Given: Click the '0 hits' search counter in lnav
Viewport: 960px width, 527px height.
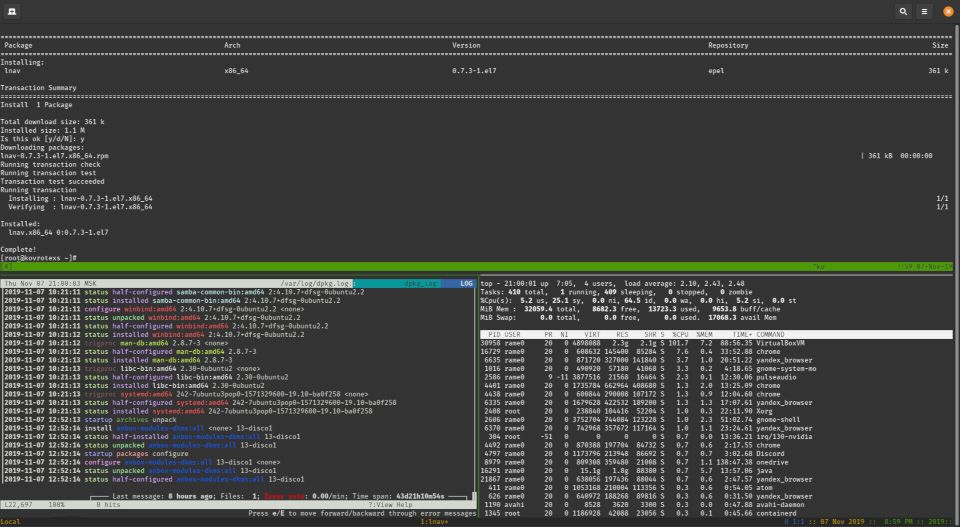Looking at the screenshot, I should pyautogui.click(x=108, y=505).
